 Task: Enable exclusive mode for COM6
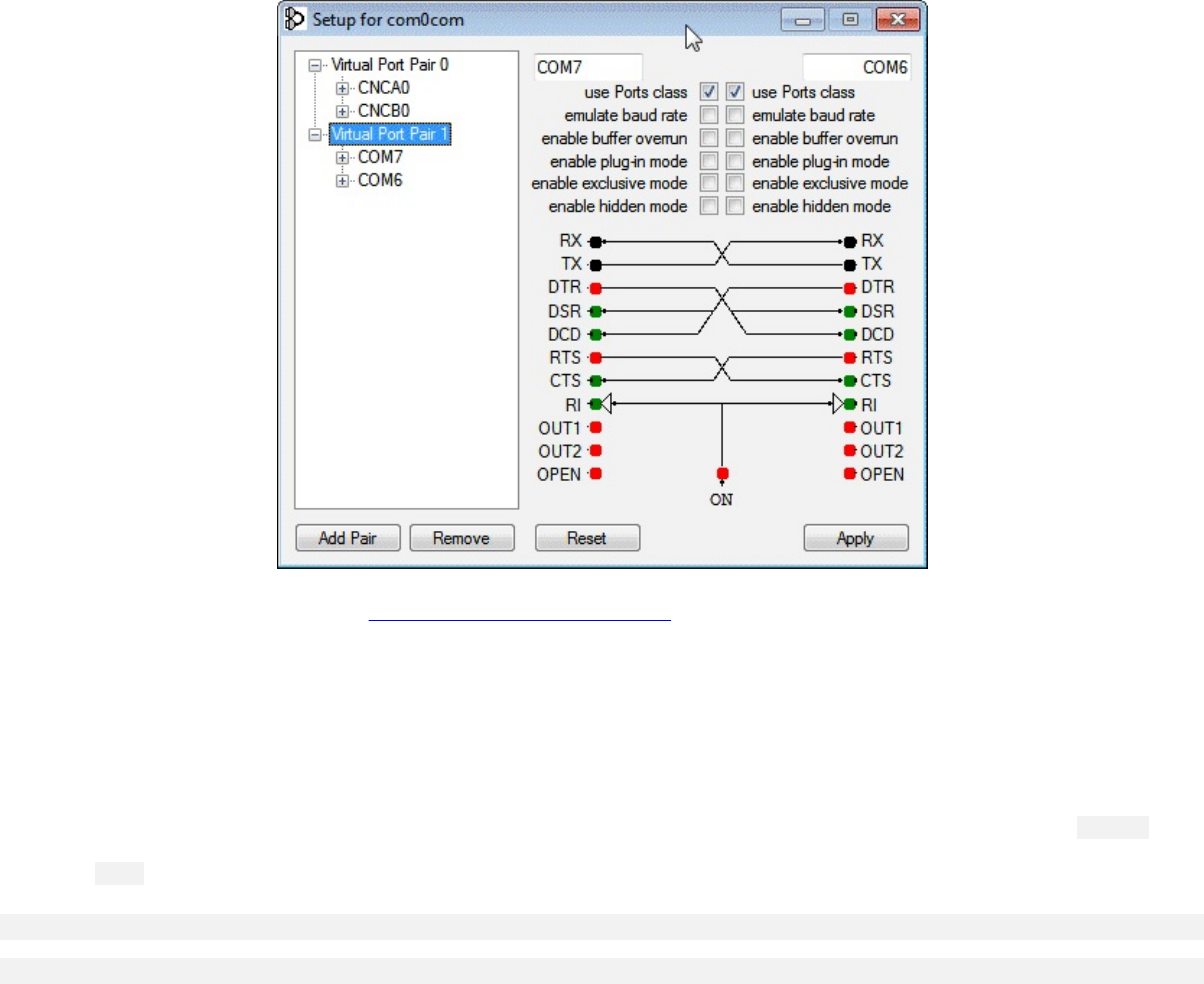coord(735,183)
